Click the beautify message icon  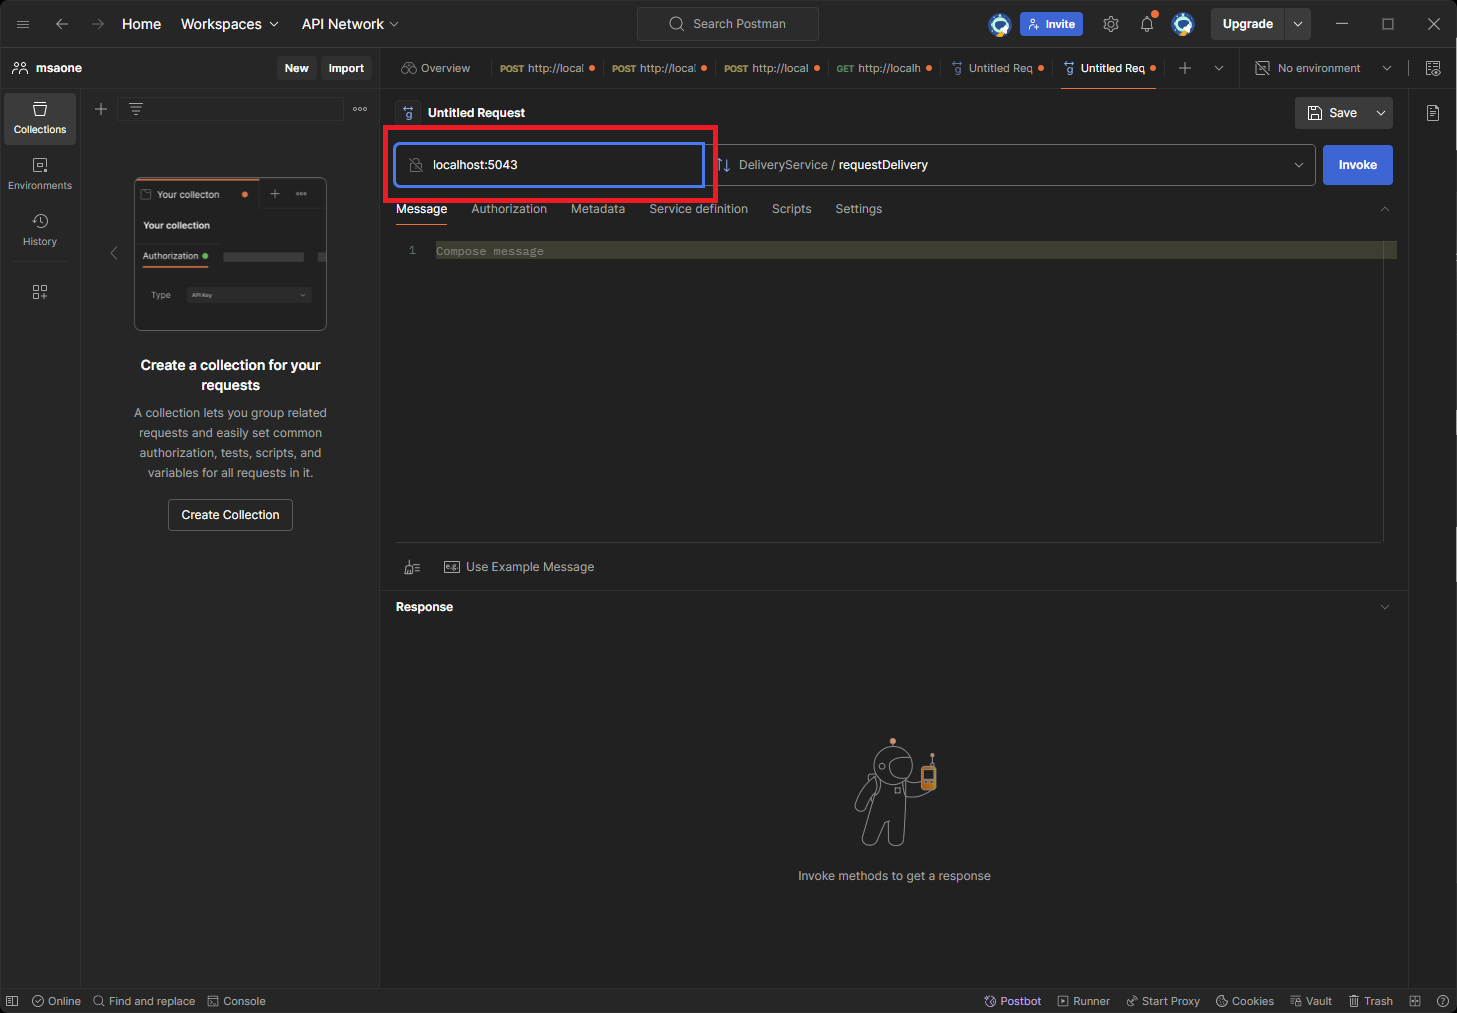coord(412,567)
